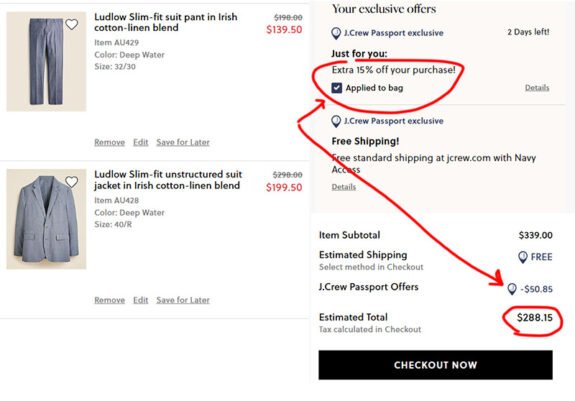Edit the Ludlow suit pant item
This screenshot has width=575, height=401.
click(x=140, y=142)
